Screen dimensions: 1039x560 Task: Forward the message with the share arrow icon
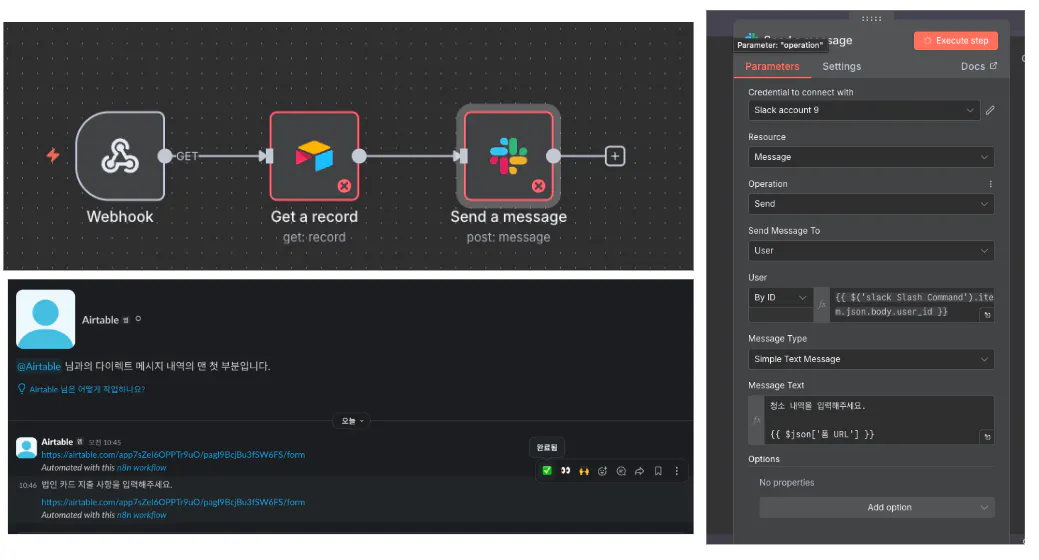pyautogui.click(x=639, y=471)
